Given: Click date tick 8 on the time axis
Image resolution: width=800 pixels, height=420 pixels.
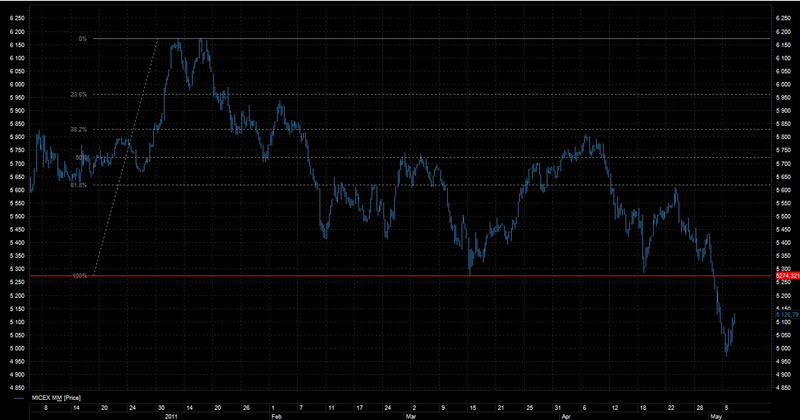Looking at the screenshot, I should (46, 408).
